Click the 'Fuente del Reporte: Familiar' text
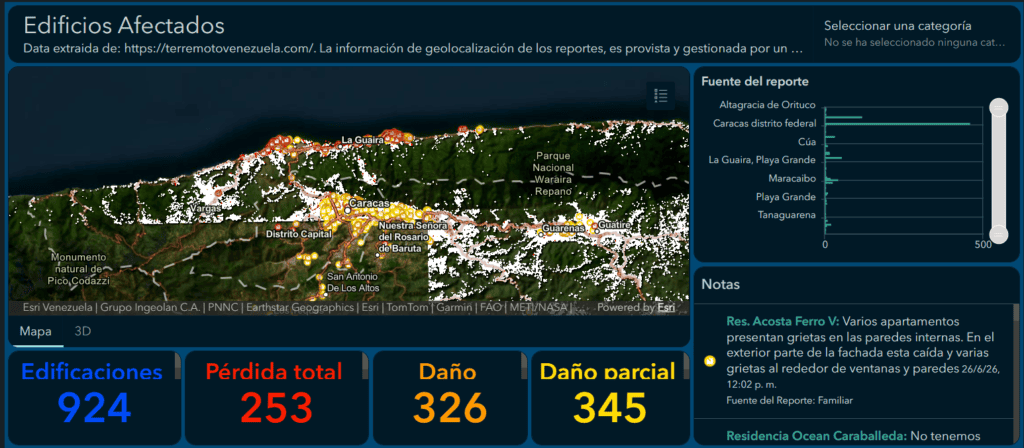The height and width of the screenshot is (448, 1024). coord(789,400)
